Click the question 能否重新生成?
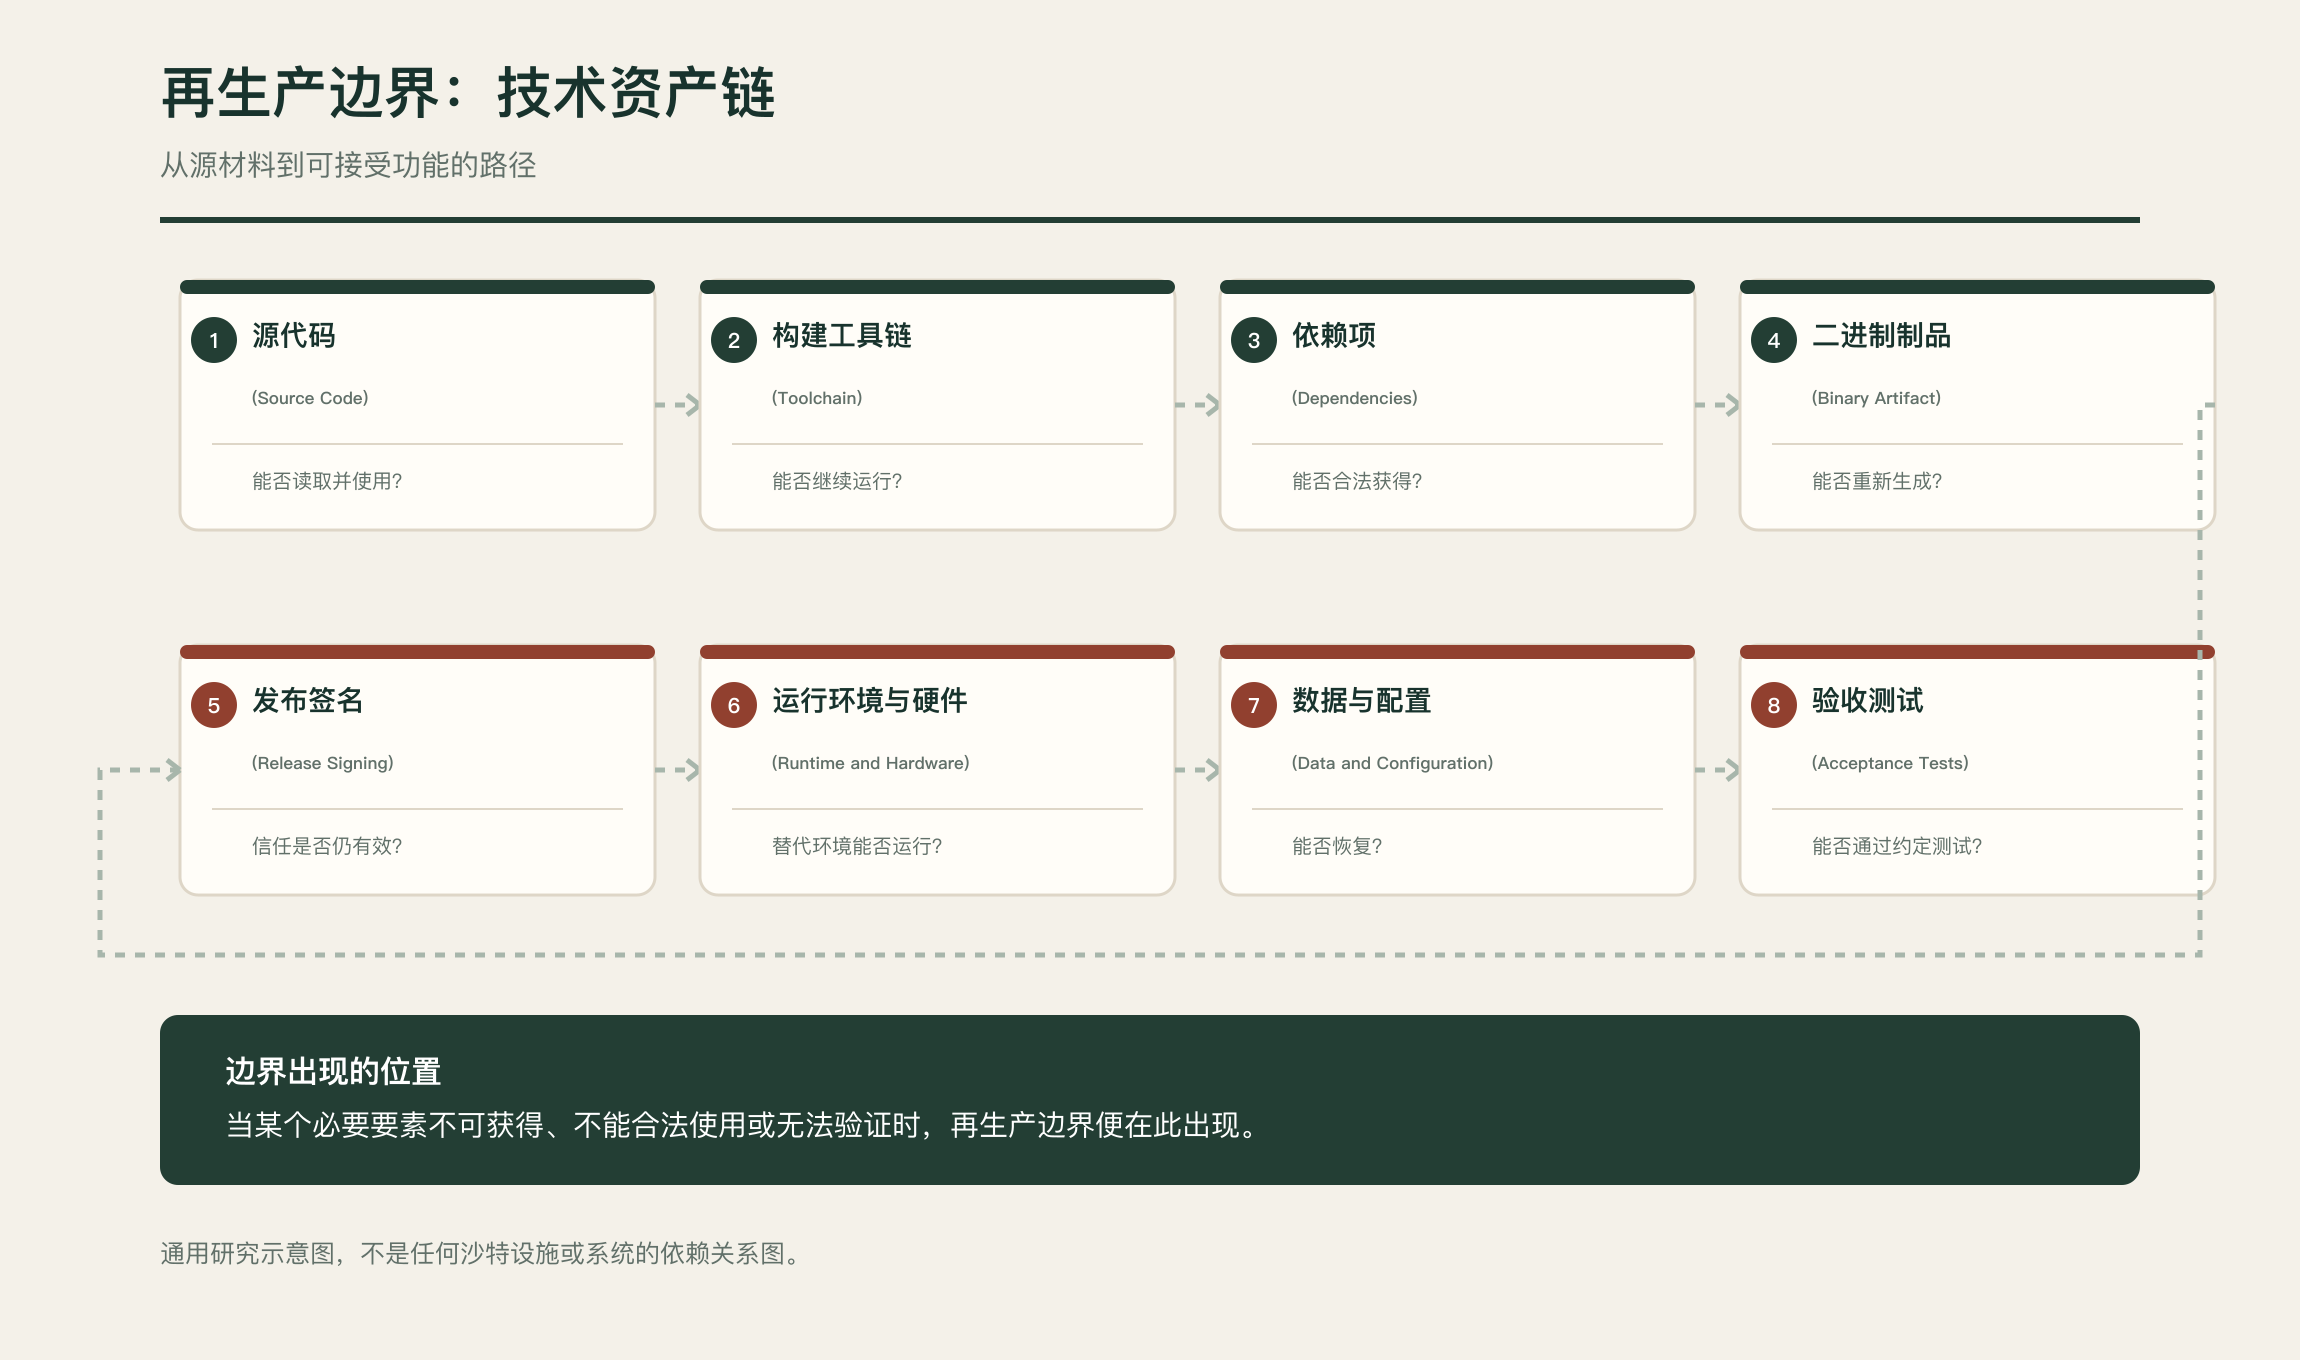2300x1360 pixels. pos(1877,481)
